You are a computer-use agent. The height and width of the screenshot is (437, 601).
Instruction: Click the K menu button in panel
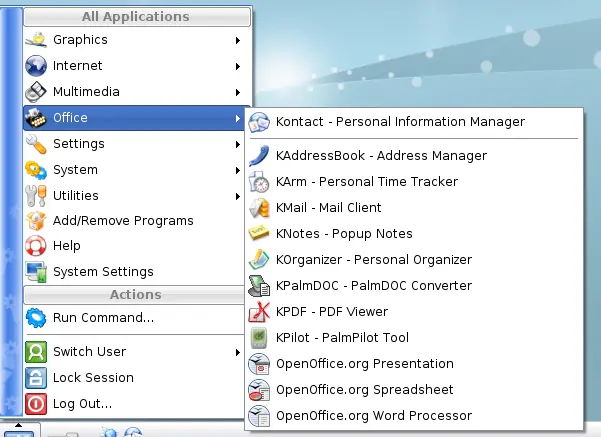[x=19, y=430]
